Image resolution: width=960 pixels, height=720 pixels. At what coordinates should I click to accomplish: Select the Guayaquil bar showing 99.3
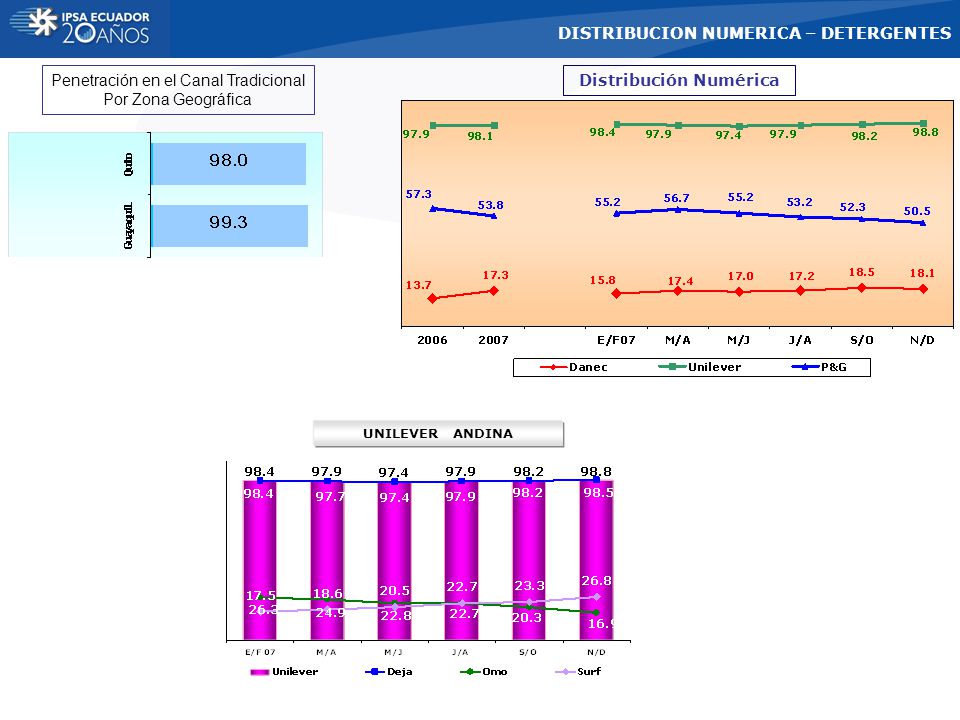229,225
